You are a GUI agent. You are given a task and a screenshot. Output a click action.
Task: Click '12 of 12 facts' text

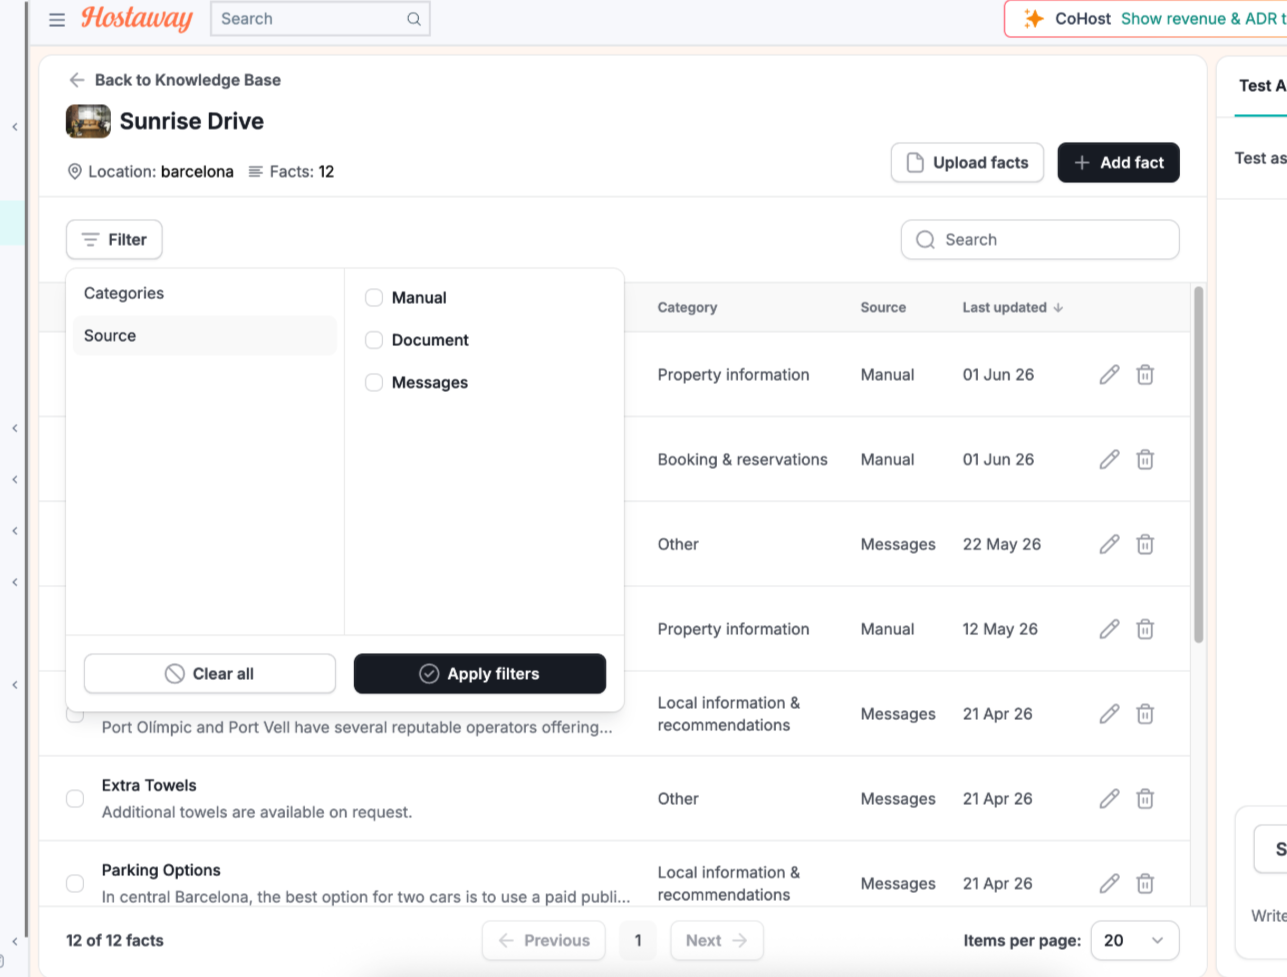pos(115,941)
